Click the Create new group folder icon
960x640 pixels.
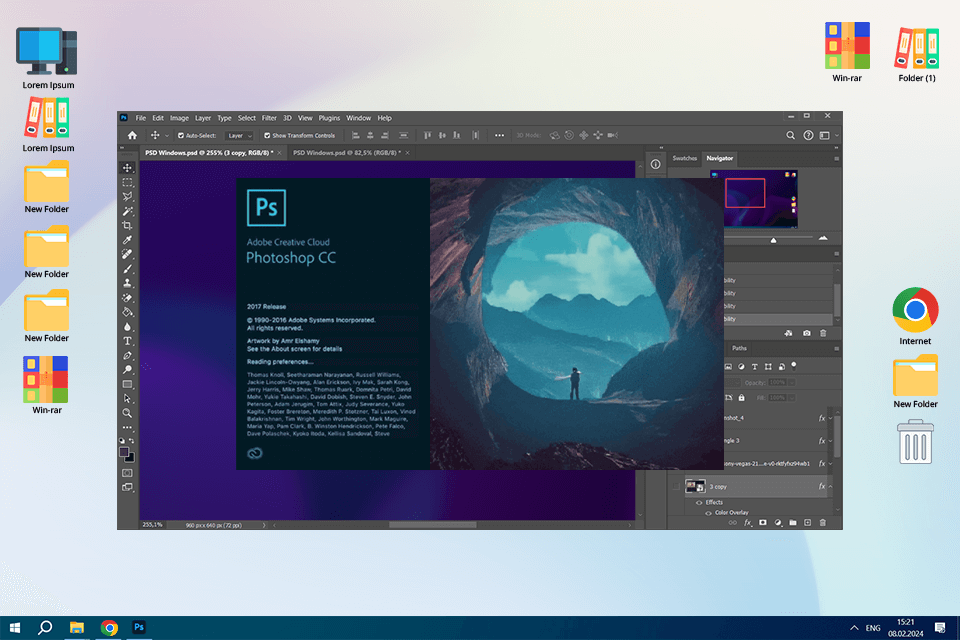pos(793,523)
